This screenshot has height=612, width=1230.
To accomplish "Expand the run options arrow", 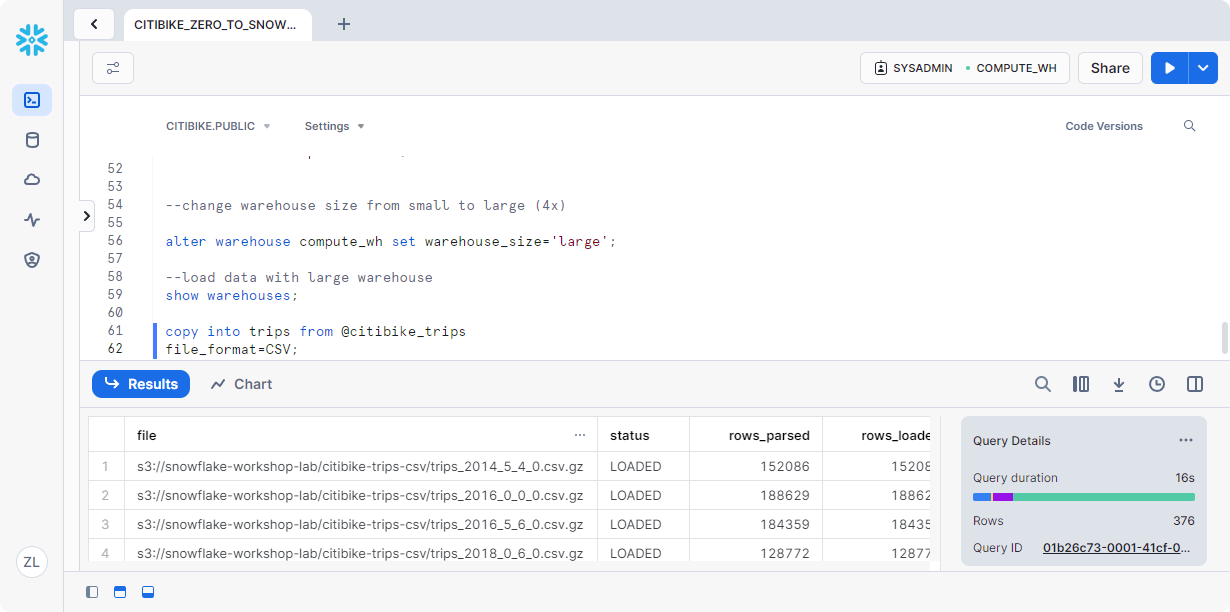I will click(1203, 68).
